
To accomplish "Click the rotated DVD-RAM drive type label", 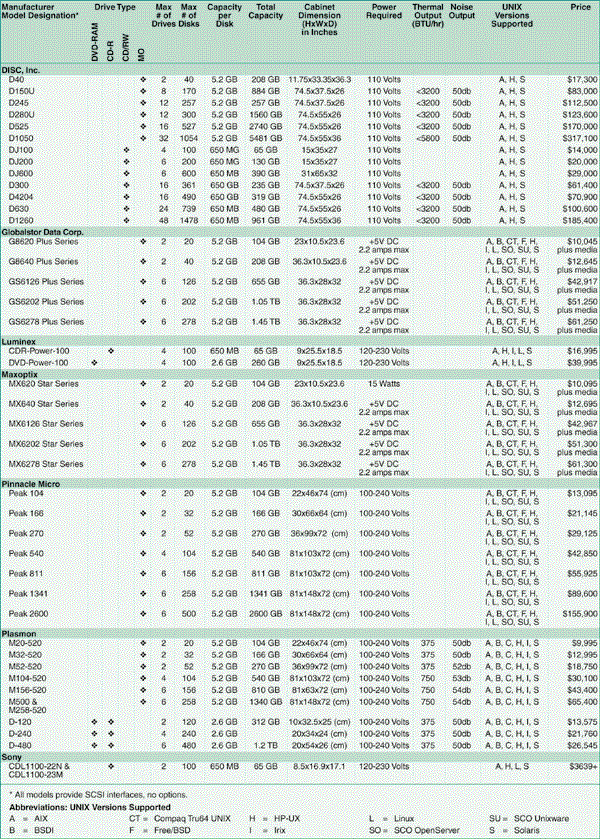I will coord(95,42).
